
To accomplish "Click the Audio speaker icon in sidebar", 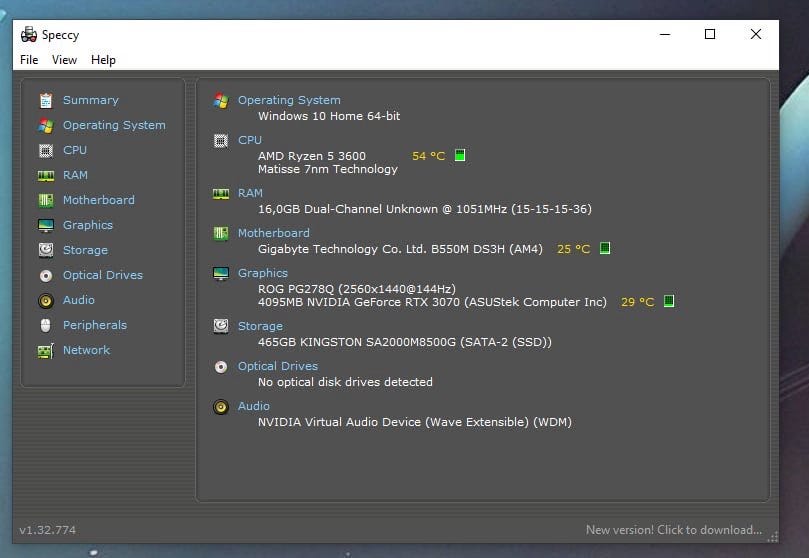I will tap(46, 301).
